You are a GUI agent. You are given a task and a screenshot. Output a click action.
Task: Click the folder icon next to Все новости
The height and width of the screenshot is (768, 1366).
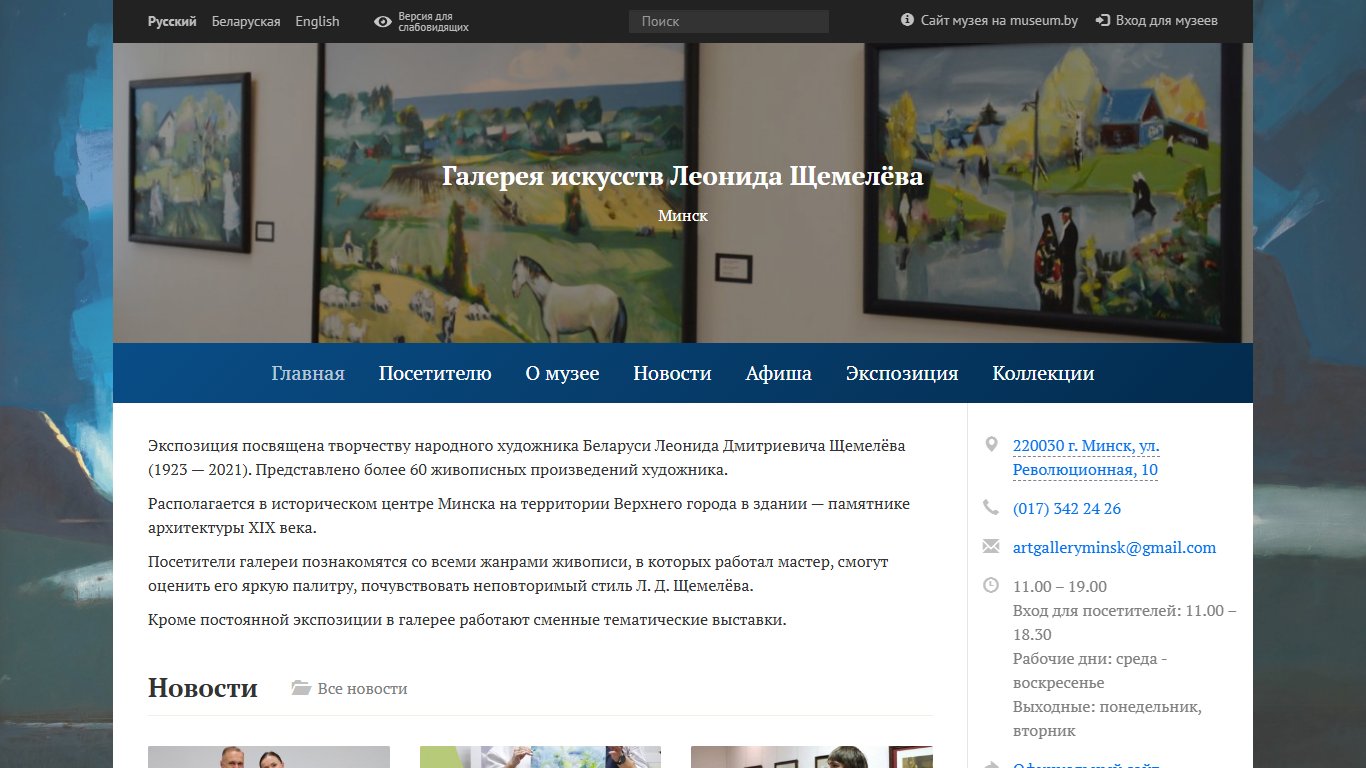point(301,688)
